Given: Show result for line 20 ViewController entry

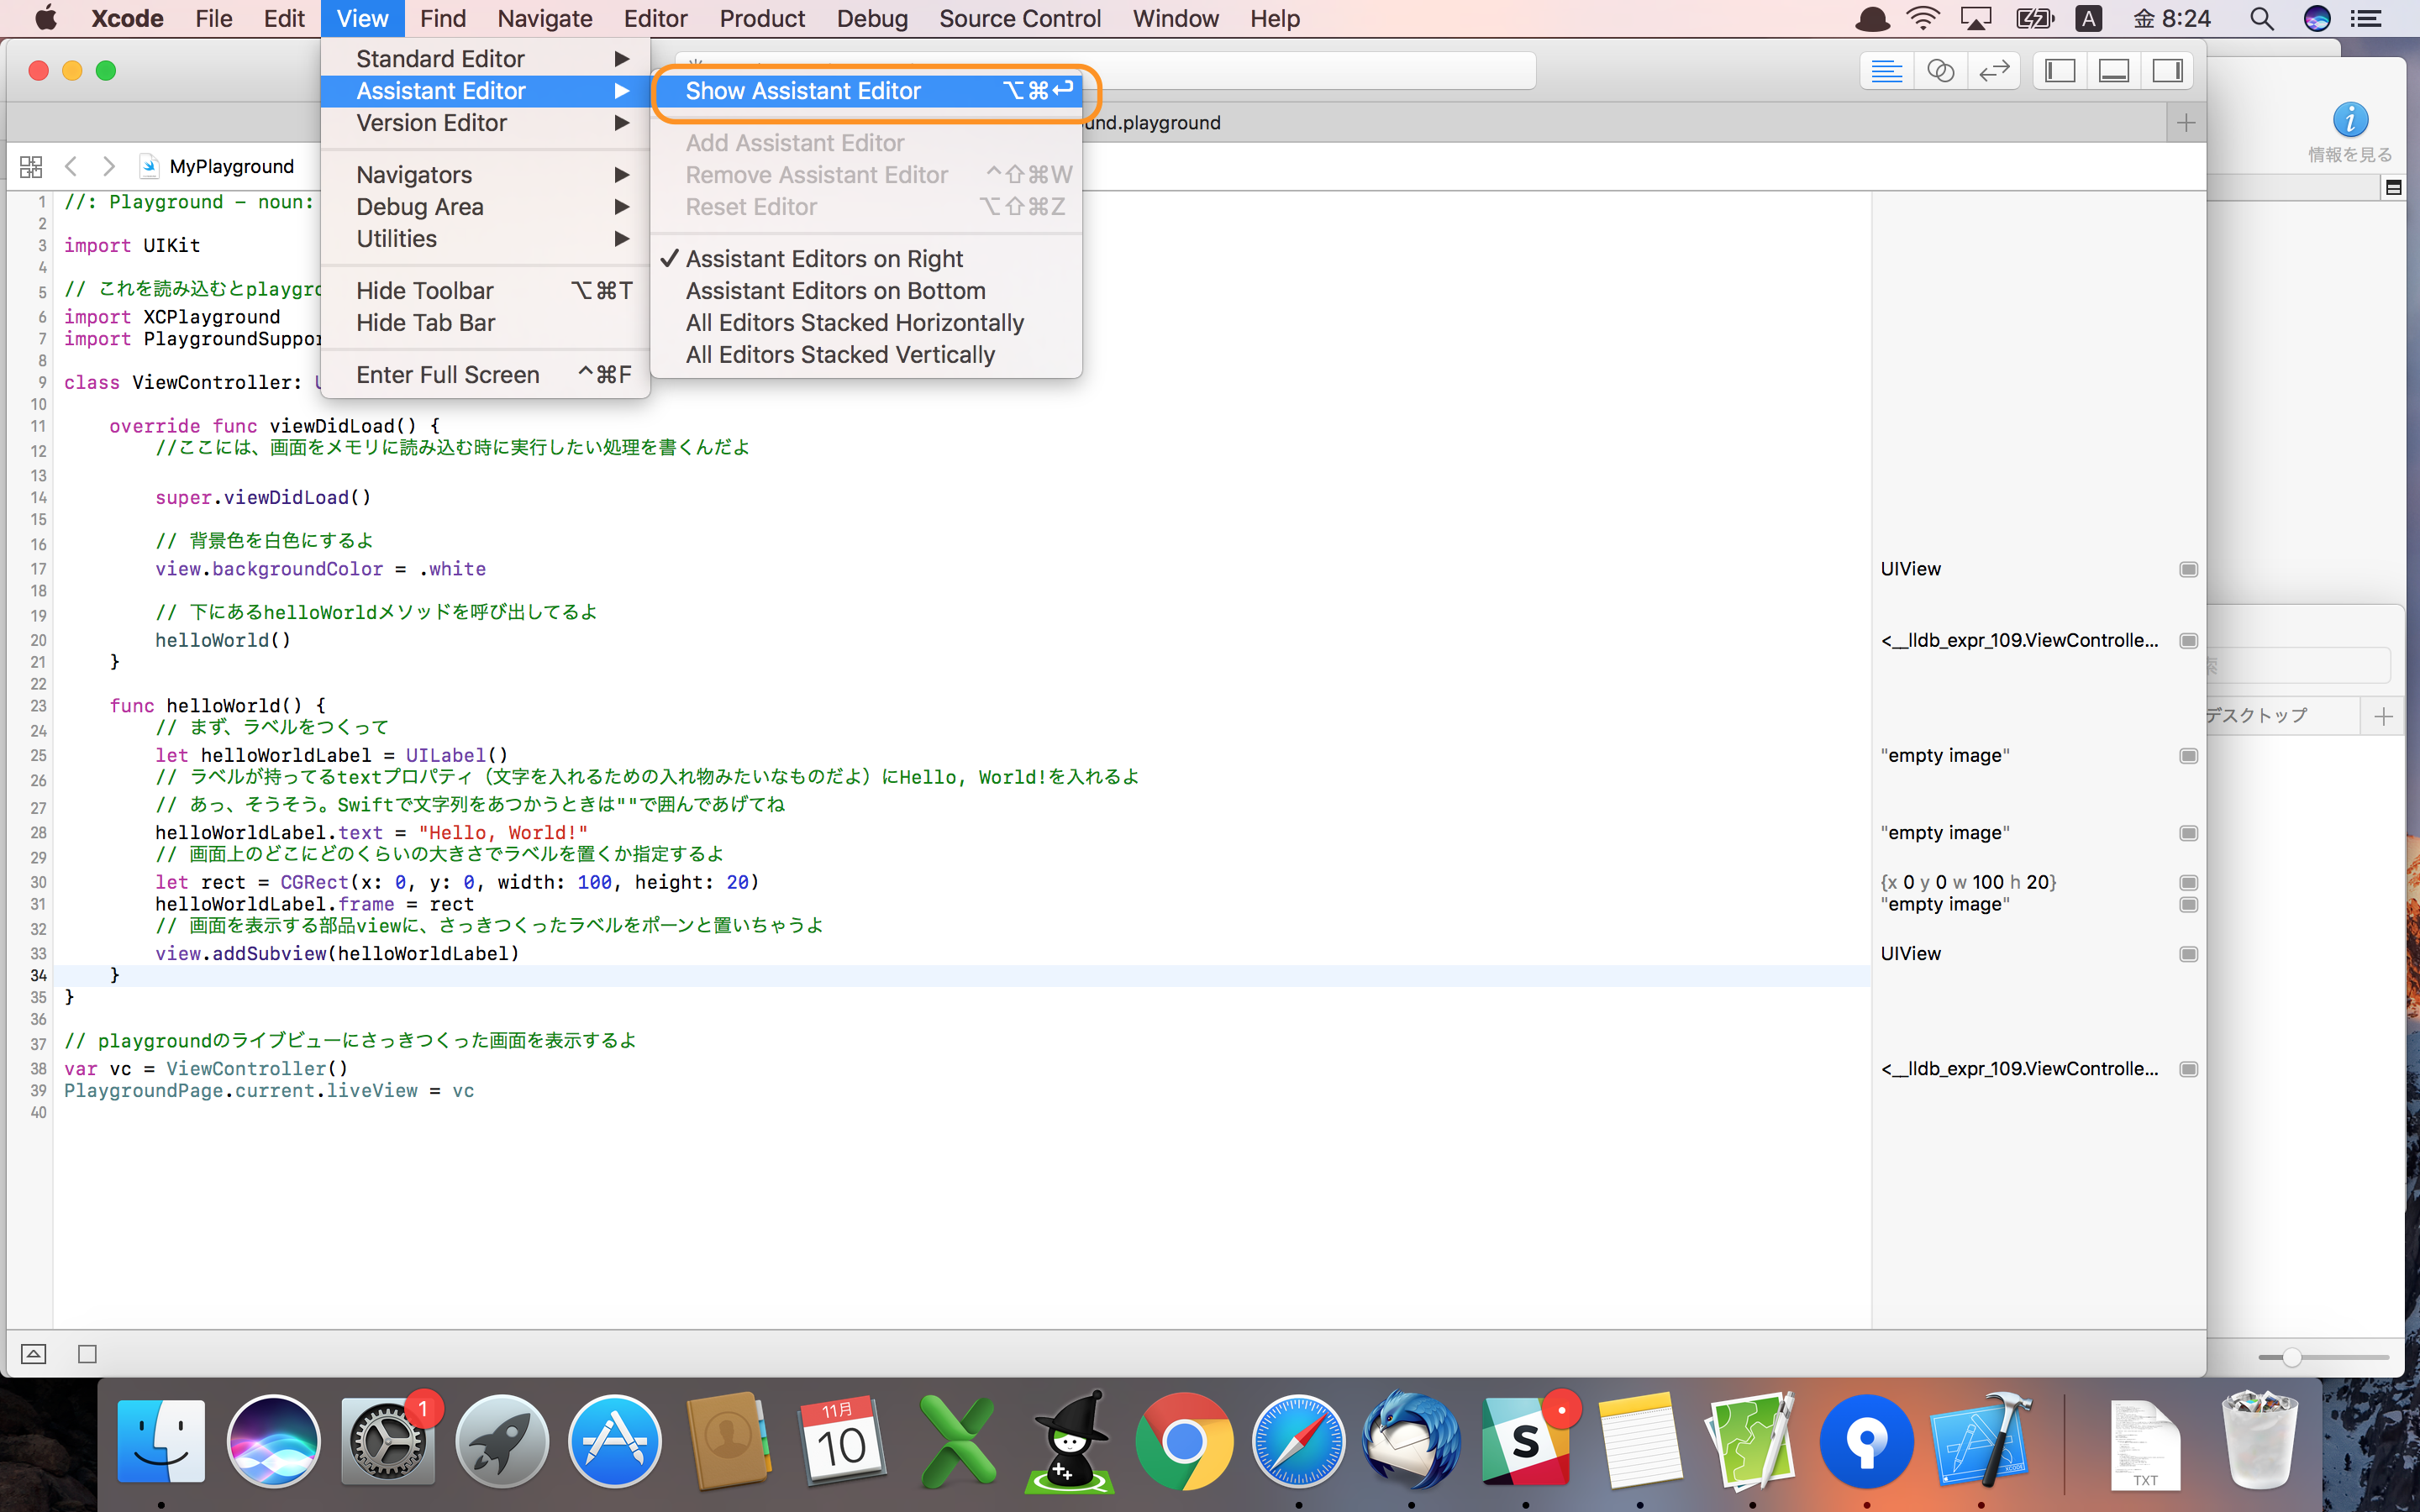Looking at the screenshot, I should point(2188,641).
